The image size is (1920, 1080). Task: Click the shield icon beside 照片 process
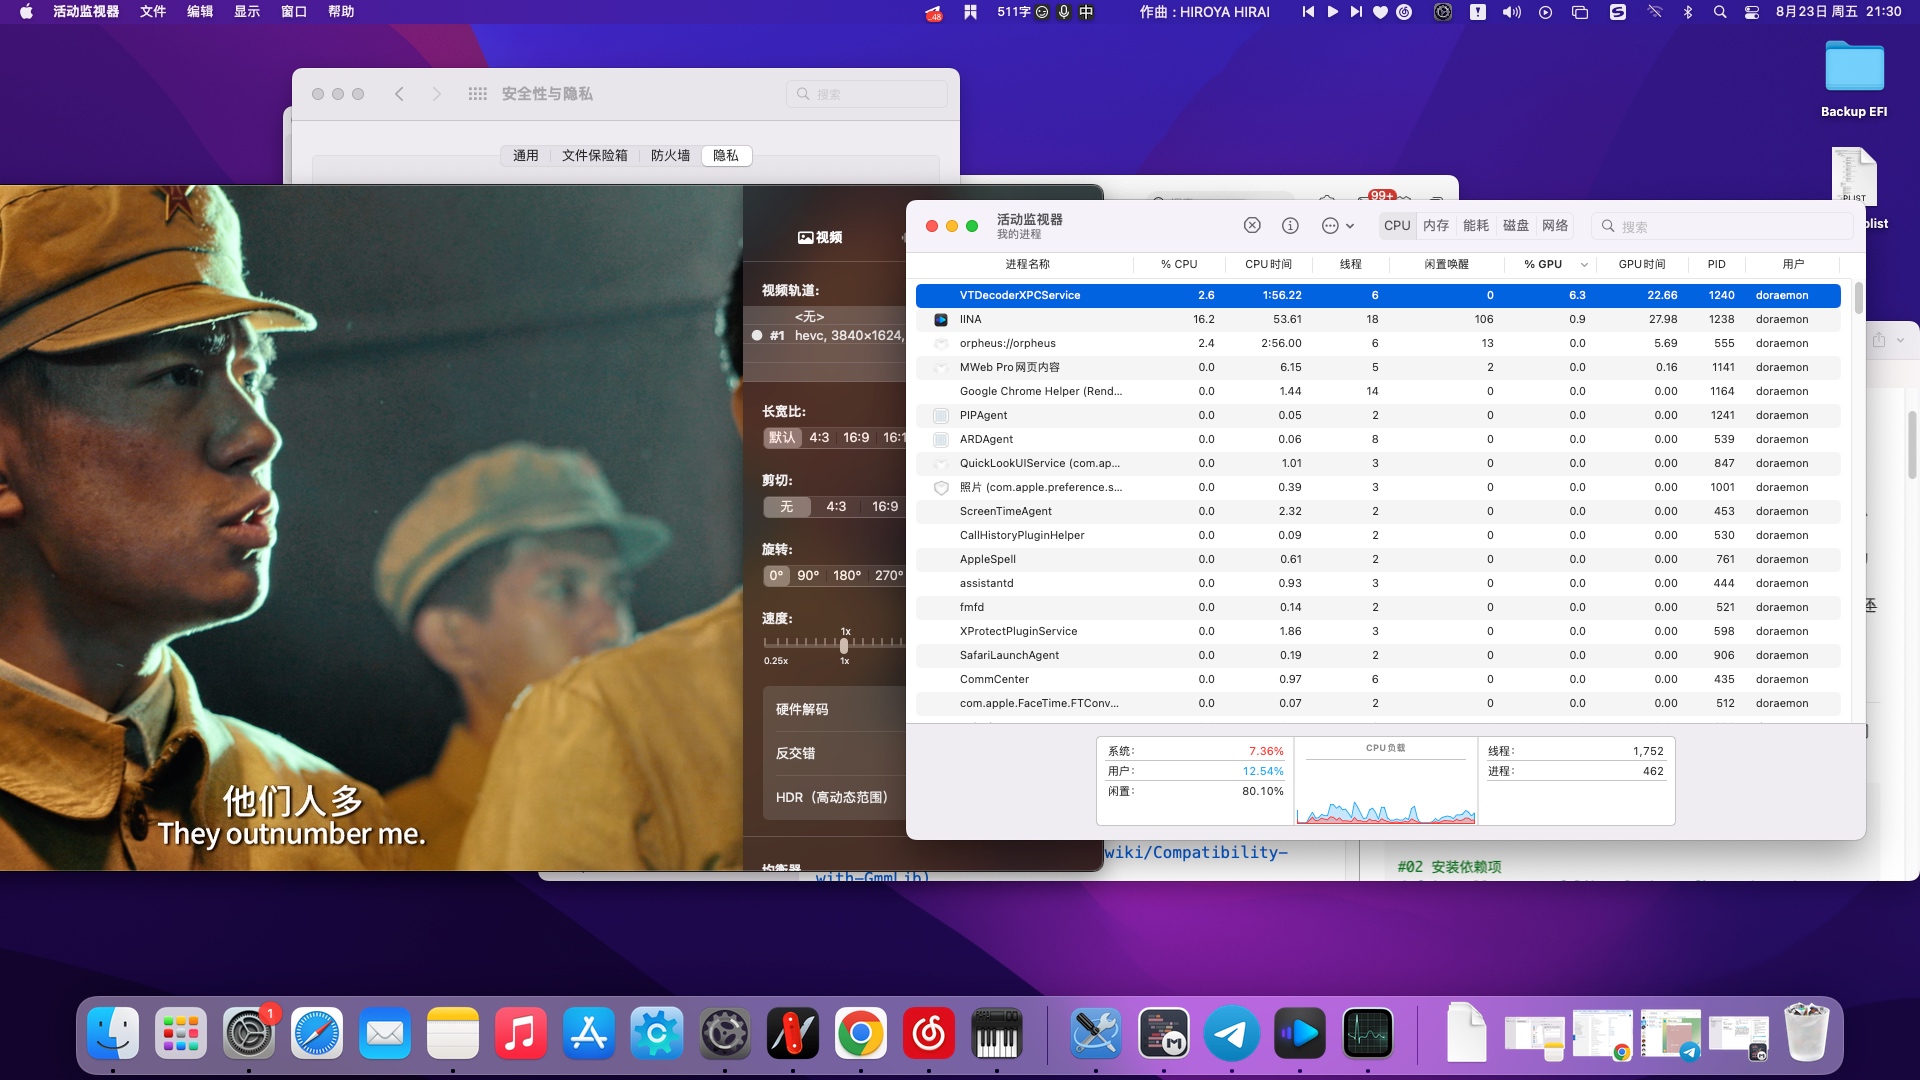(x=941, y=488)
